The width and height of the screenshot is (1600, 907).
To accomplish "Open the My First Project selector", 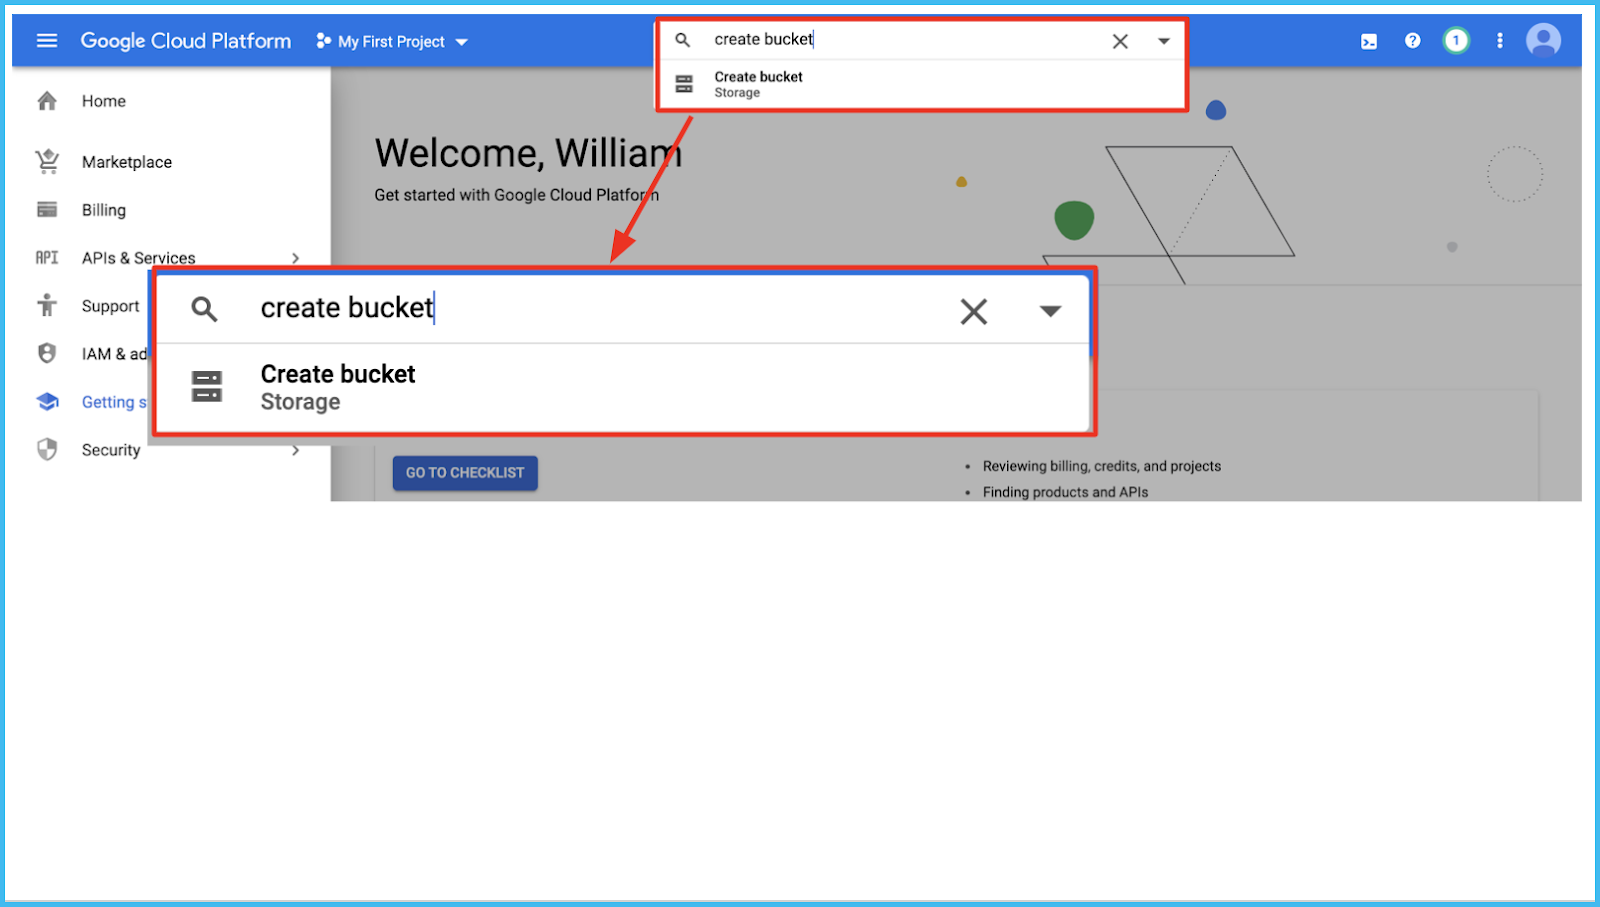I will pos(392,42).
